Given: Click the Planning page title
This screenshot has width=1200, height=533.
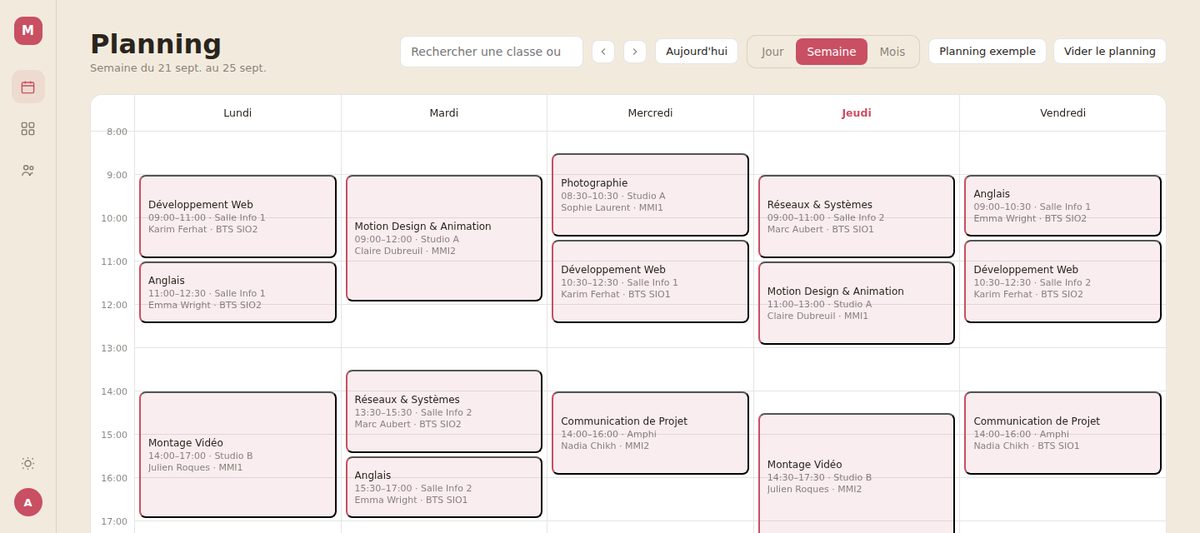Looking at the screenshot, I should pos(156,44).
